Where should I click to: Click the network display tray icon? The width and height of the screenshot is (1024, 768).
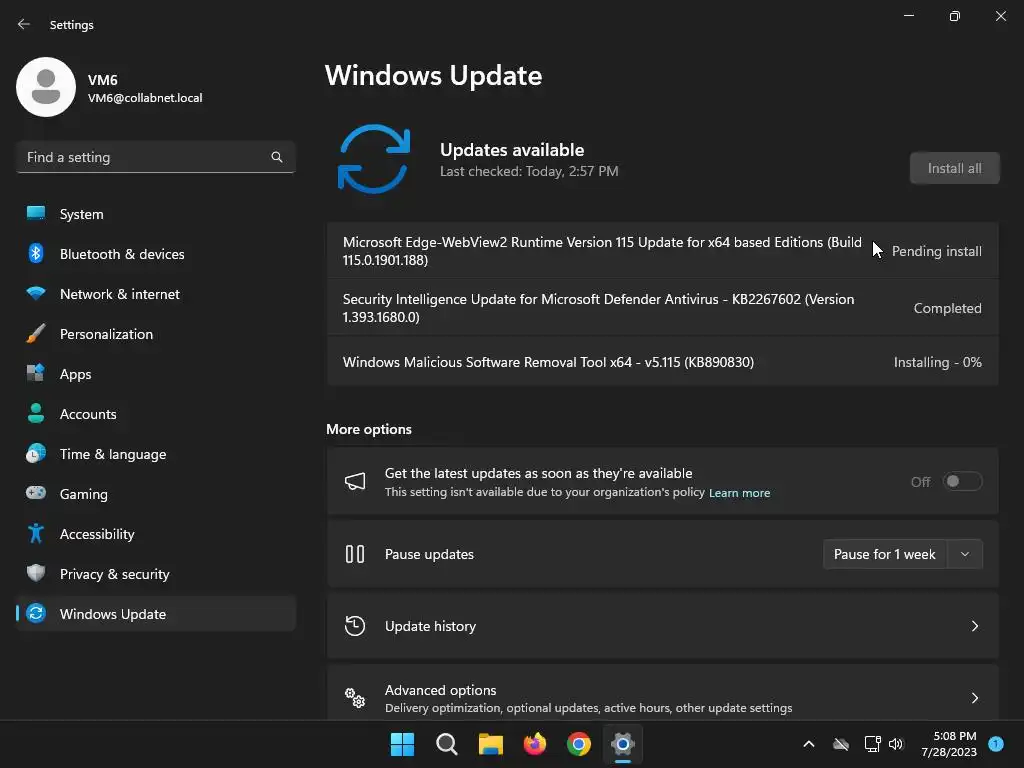point(872,744)
